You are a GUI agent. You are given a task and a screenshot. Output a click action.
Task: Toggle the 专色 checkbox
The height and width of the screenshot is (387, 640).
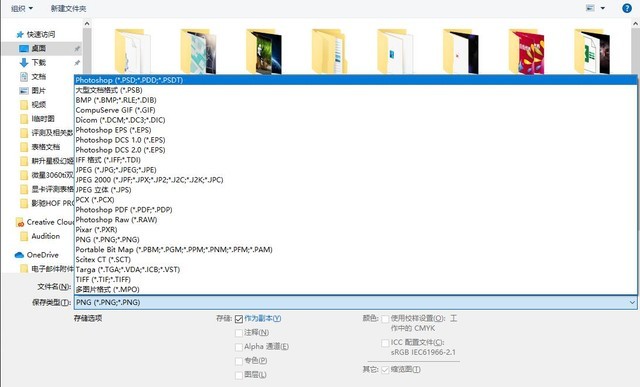tap(239, 361)
